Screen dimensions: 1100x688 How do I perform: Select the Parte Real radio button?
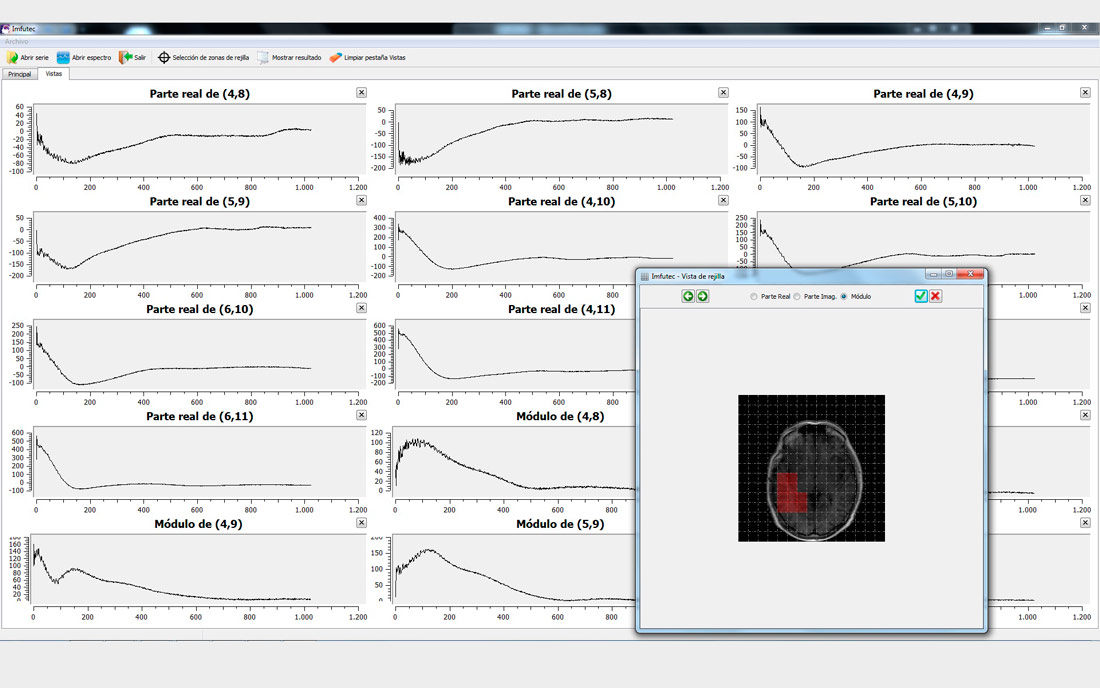(754, 297)
